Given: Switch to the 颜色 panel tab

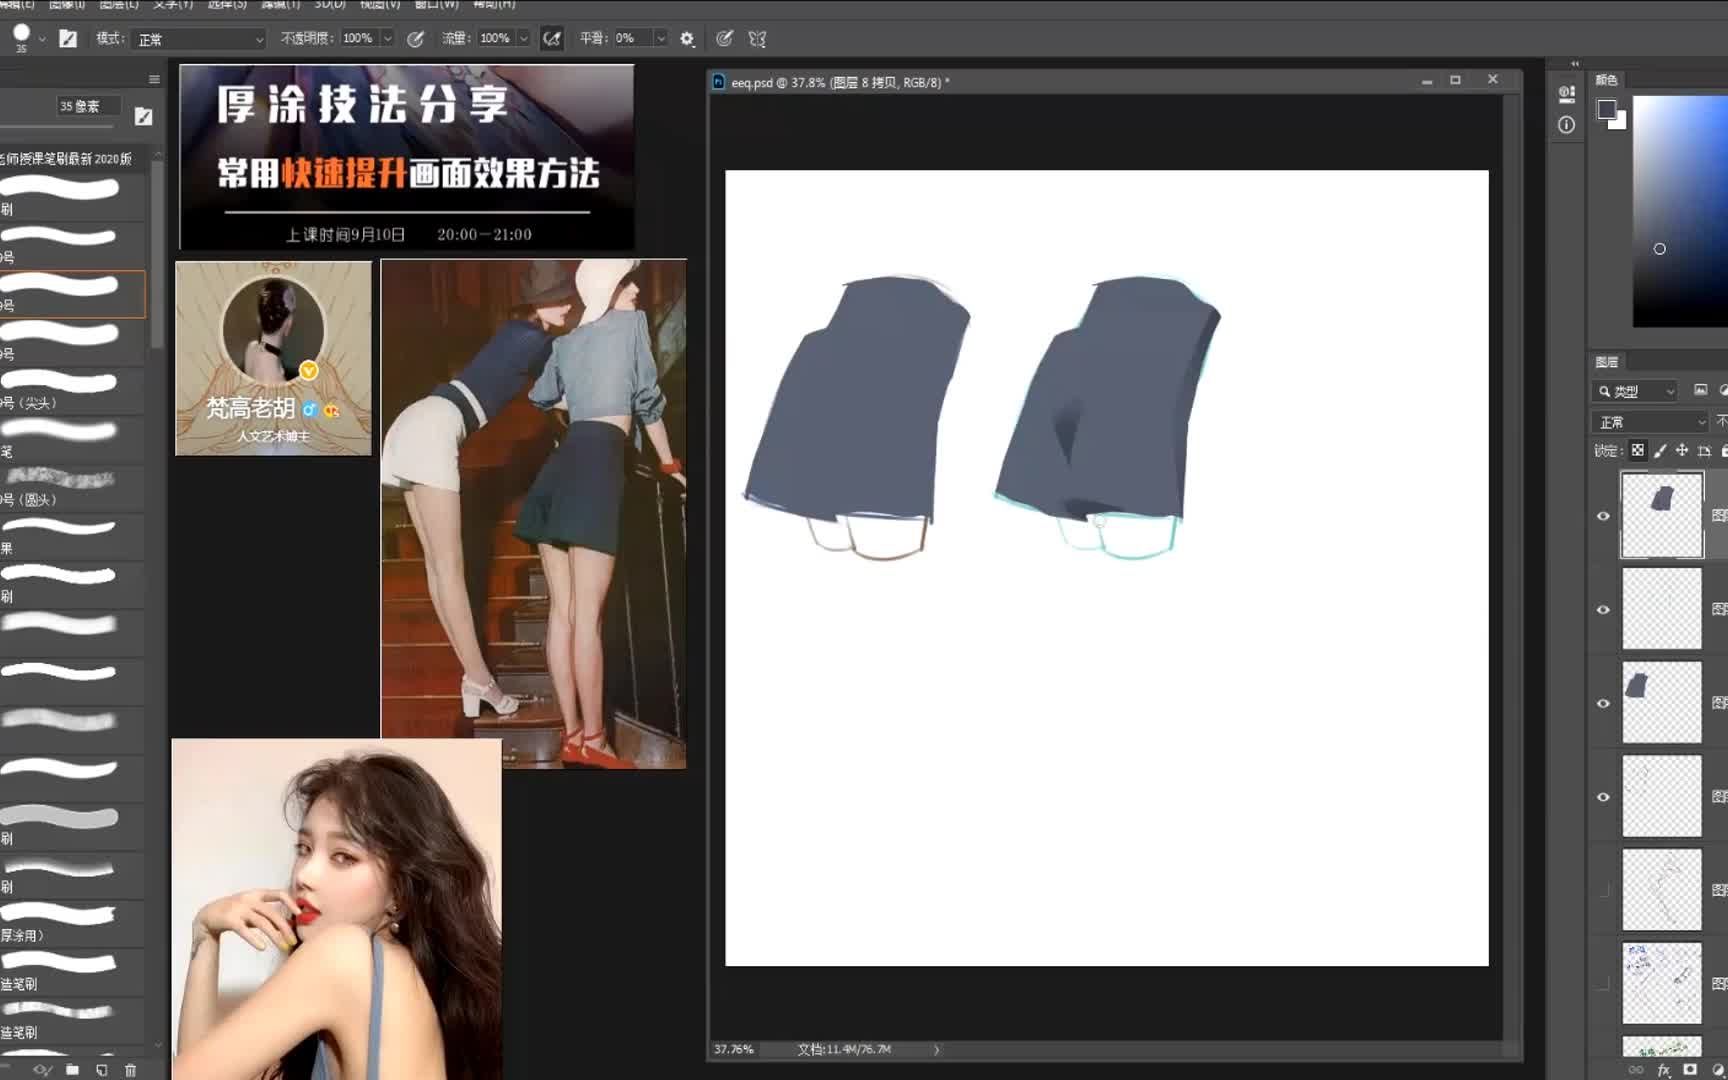Looking at the screenshot, I should click(1607, 80).
